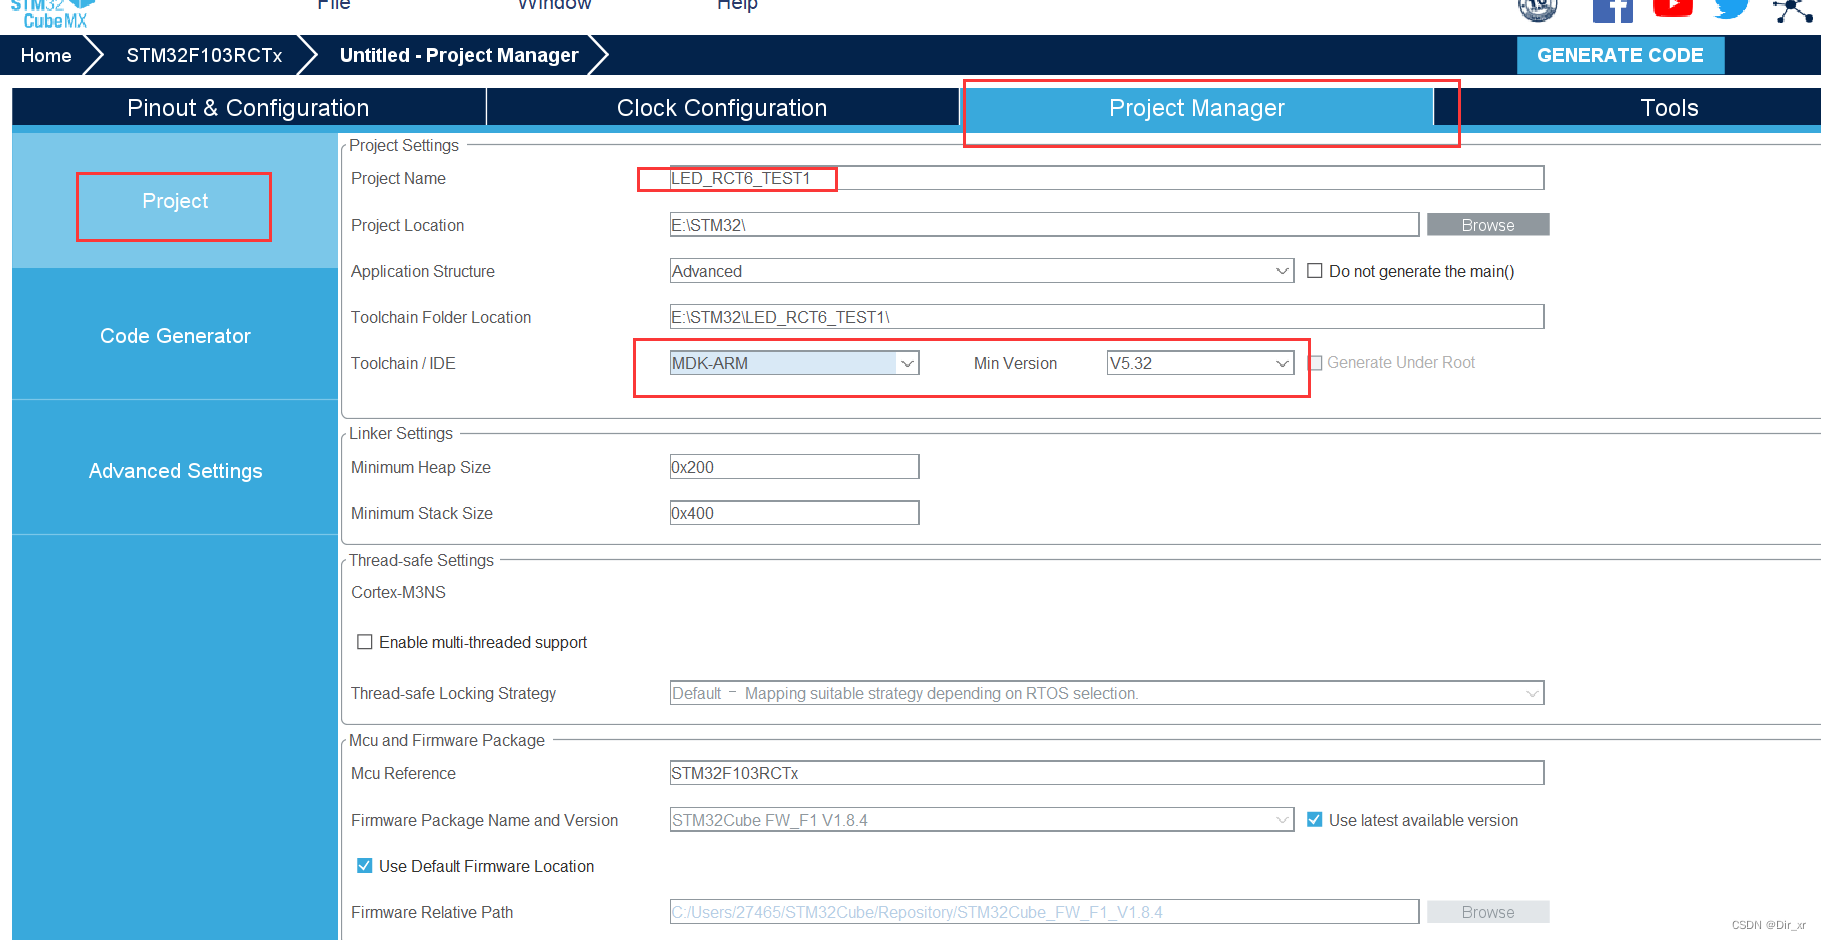Click the Linker Settings group title
Image resolution: width=1821 pixels, height=940 pixels.
(401, 433)
